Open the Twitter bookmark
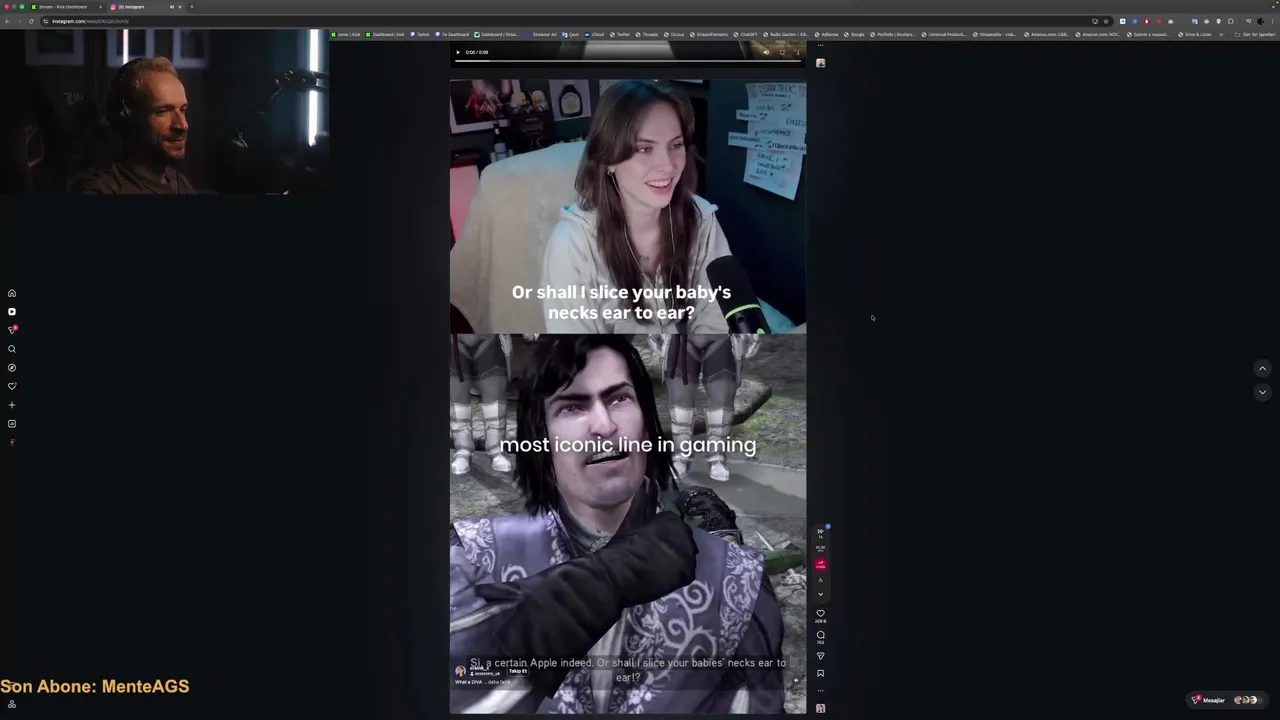Viewport: 1280px width, 720px height. point(620,34)
